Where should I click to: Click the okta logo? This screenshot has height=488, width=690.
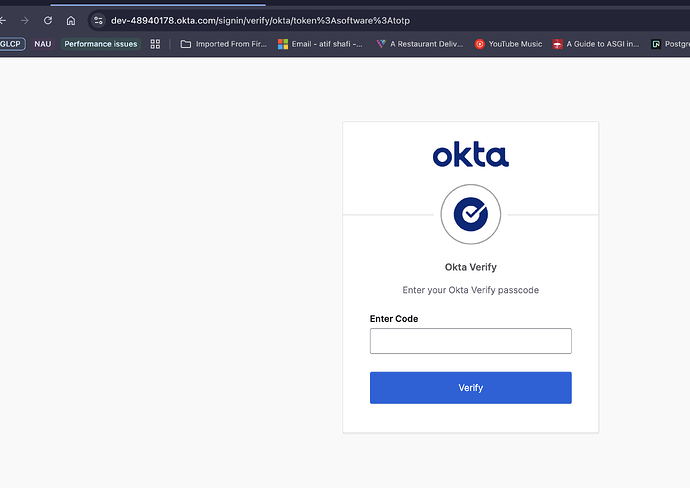point(470,154)
